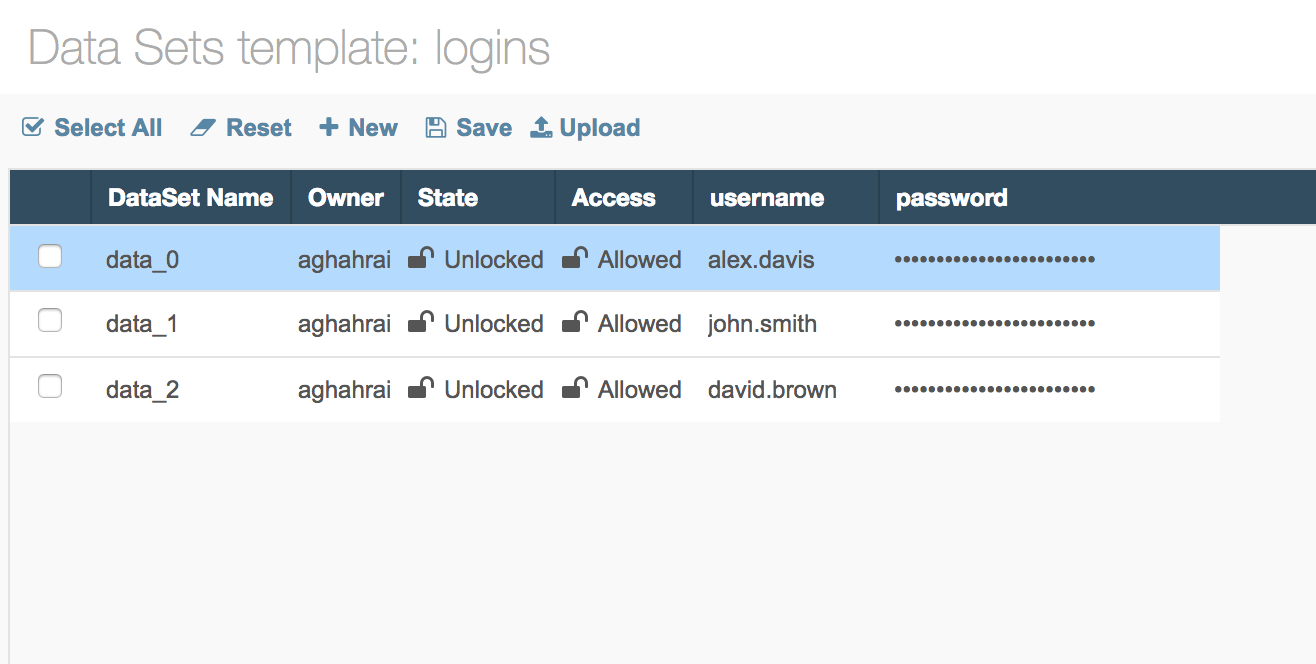1316x664 pixels.
Task: Sort by the DataSet Name column header
Action: tap(190, 198)
